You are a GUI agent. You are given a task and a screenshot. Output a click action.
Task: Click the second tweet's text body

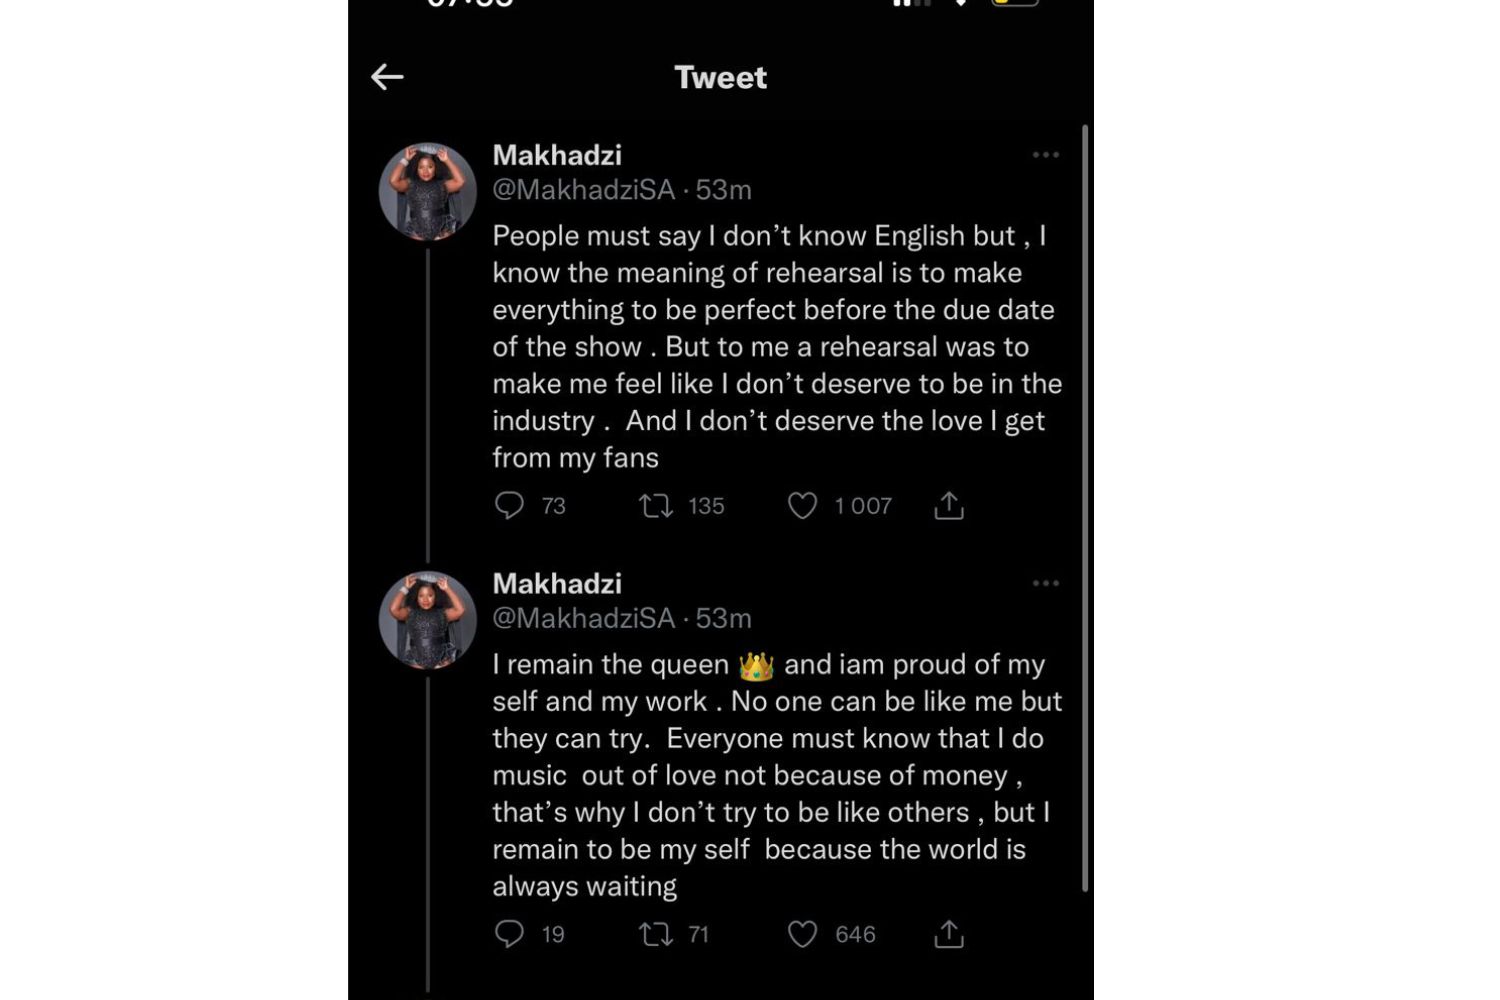tap(775, 775)
